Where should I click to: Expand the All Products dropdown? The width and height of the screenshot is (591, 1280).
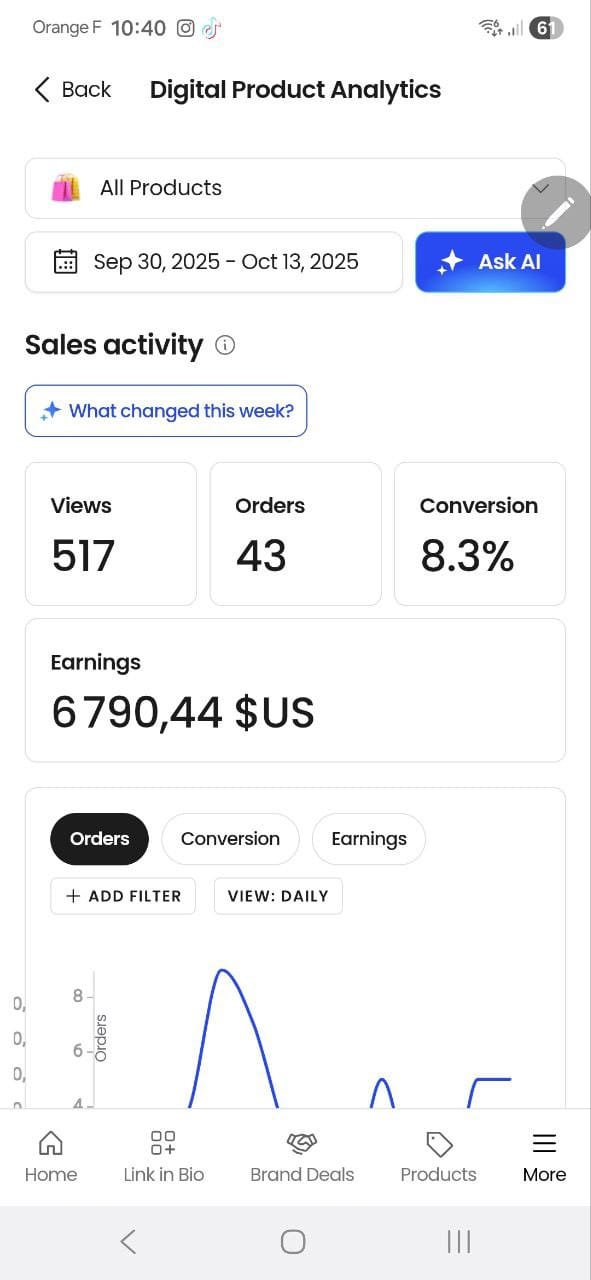point(295,188)
